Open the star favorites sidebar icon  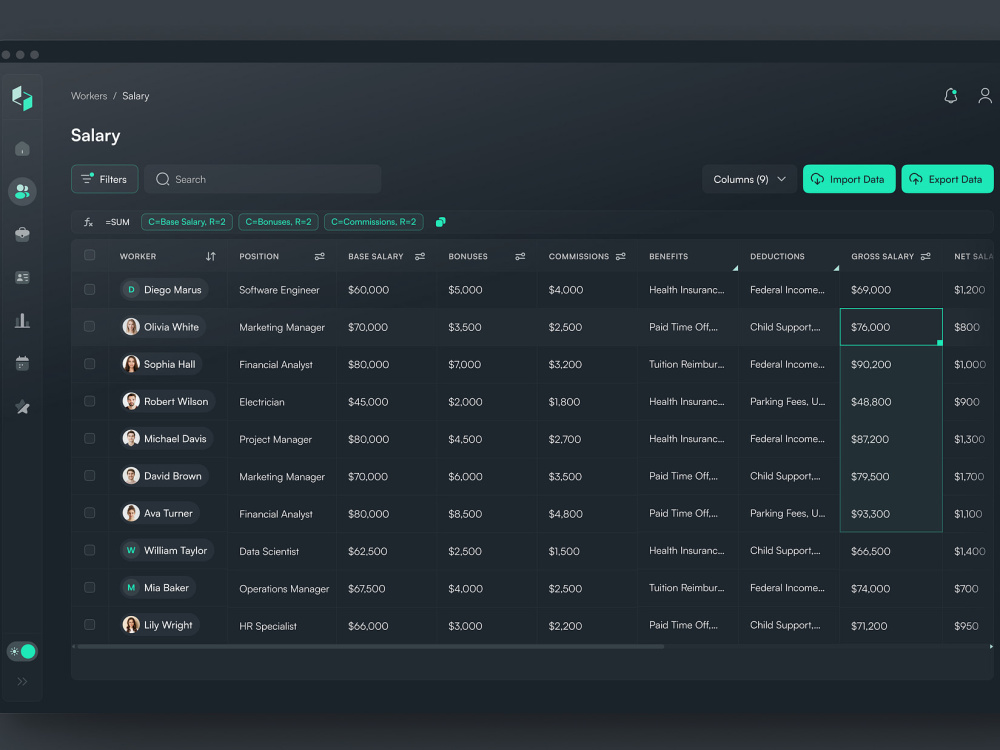[x=22, y=407]
